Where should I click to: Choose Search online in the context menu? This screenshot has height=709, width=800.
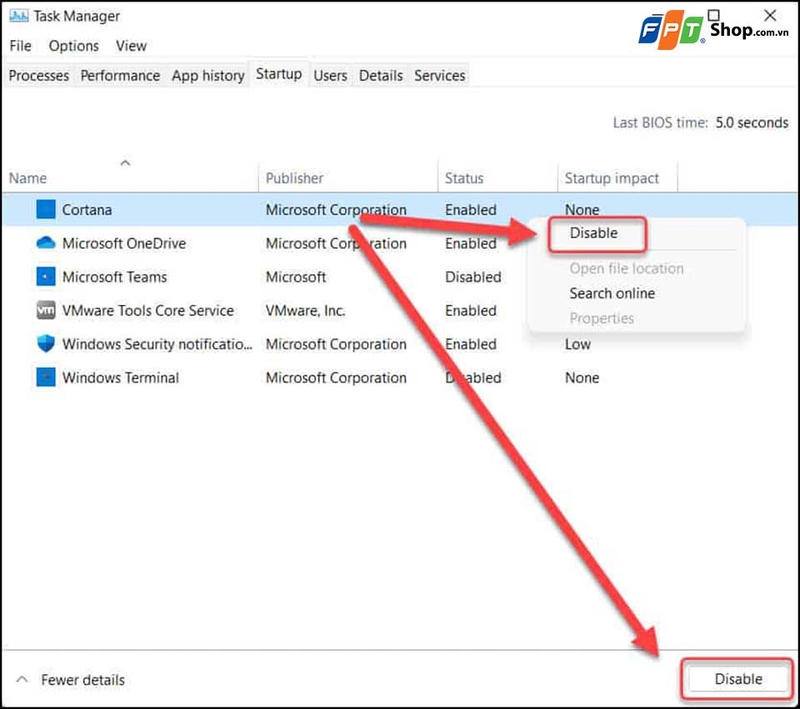pos(612,293)
